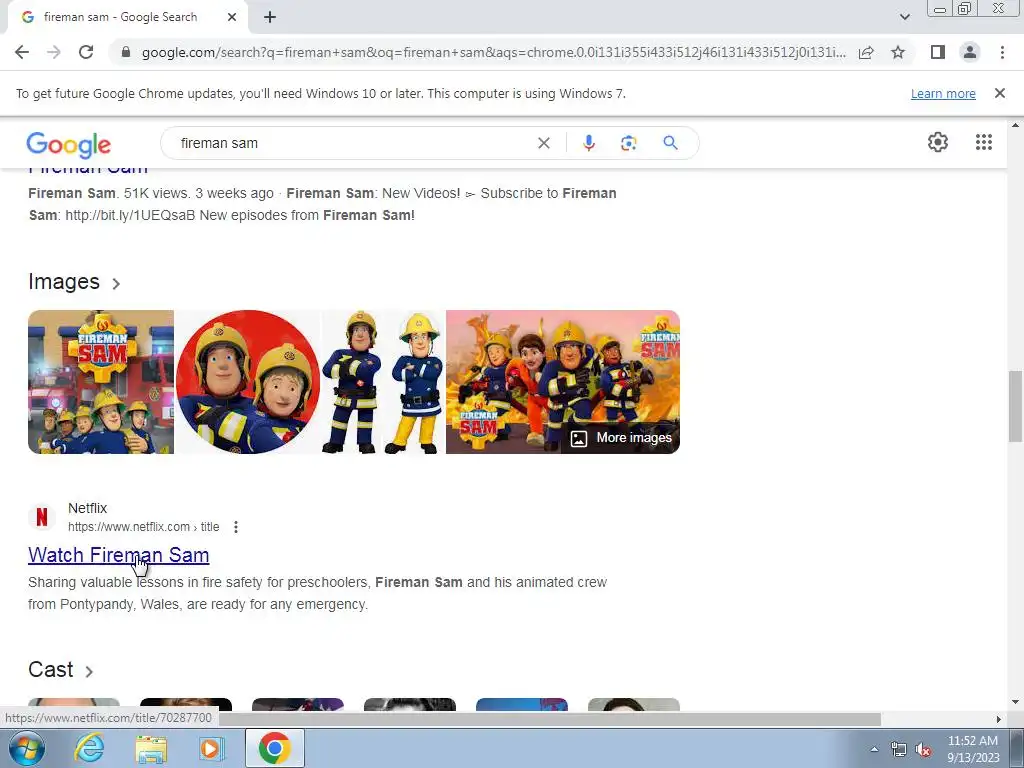Reload the current page
The height and width of the screenshot is (768, 1024).
tap(86, 52)
